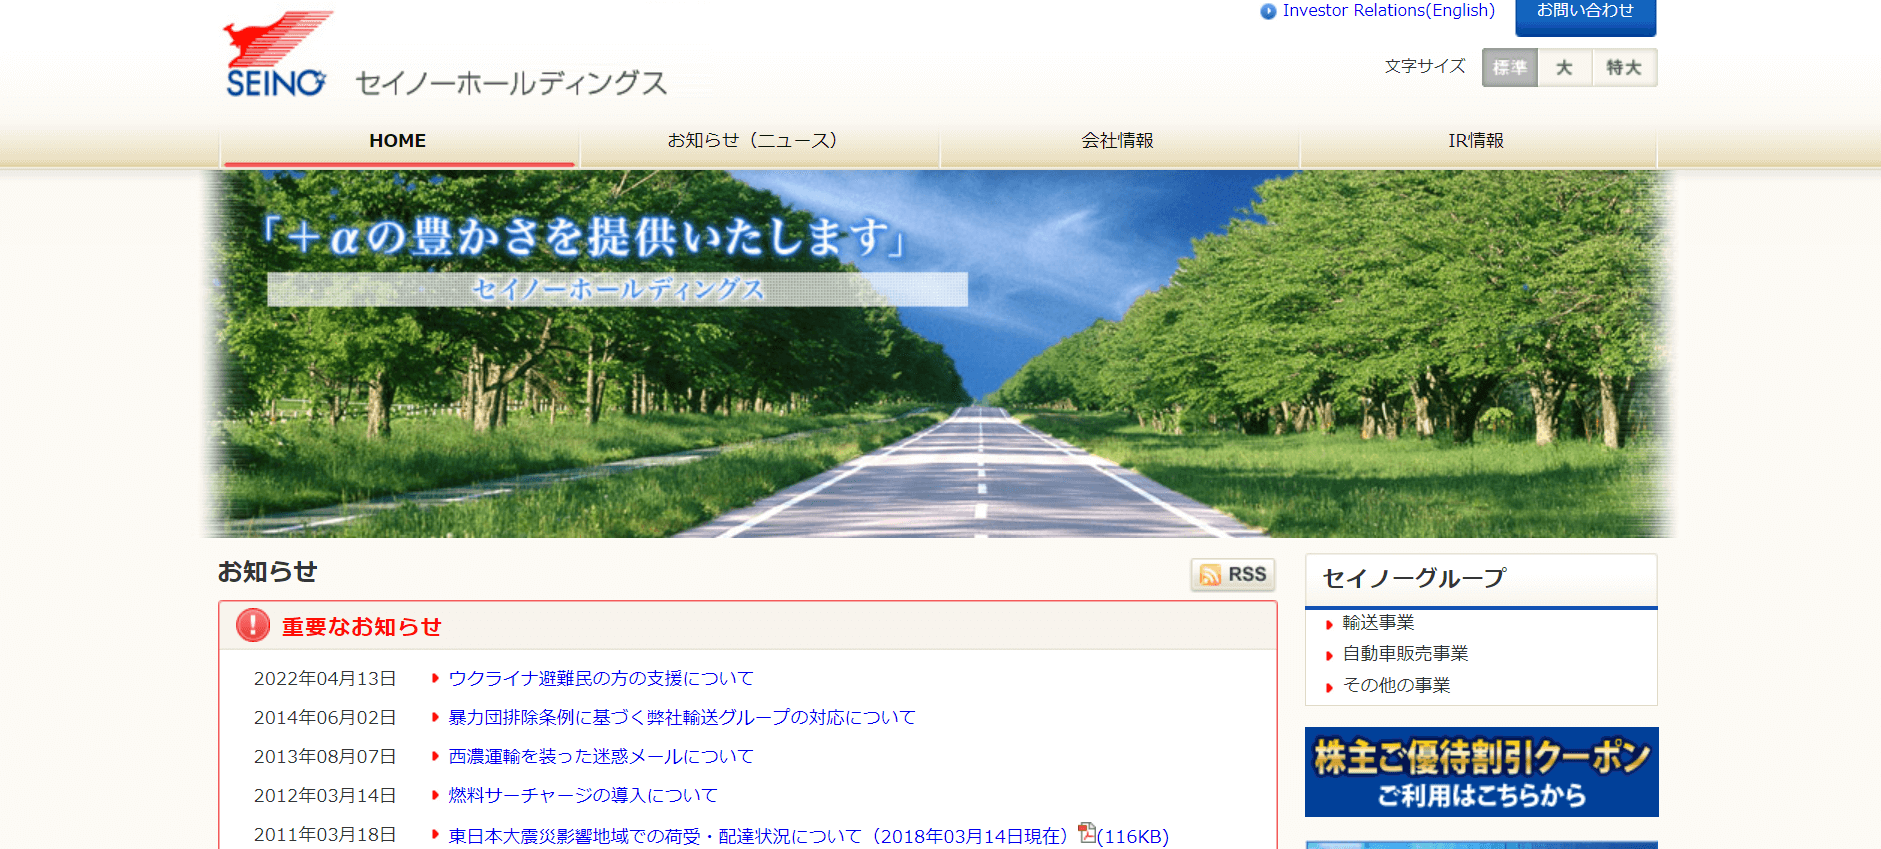Click the 株主ご優待割引クーポン banner
1881x849 pixels.
pos(1481,772)
